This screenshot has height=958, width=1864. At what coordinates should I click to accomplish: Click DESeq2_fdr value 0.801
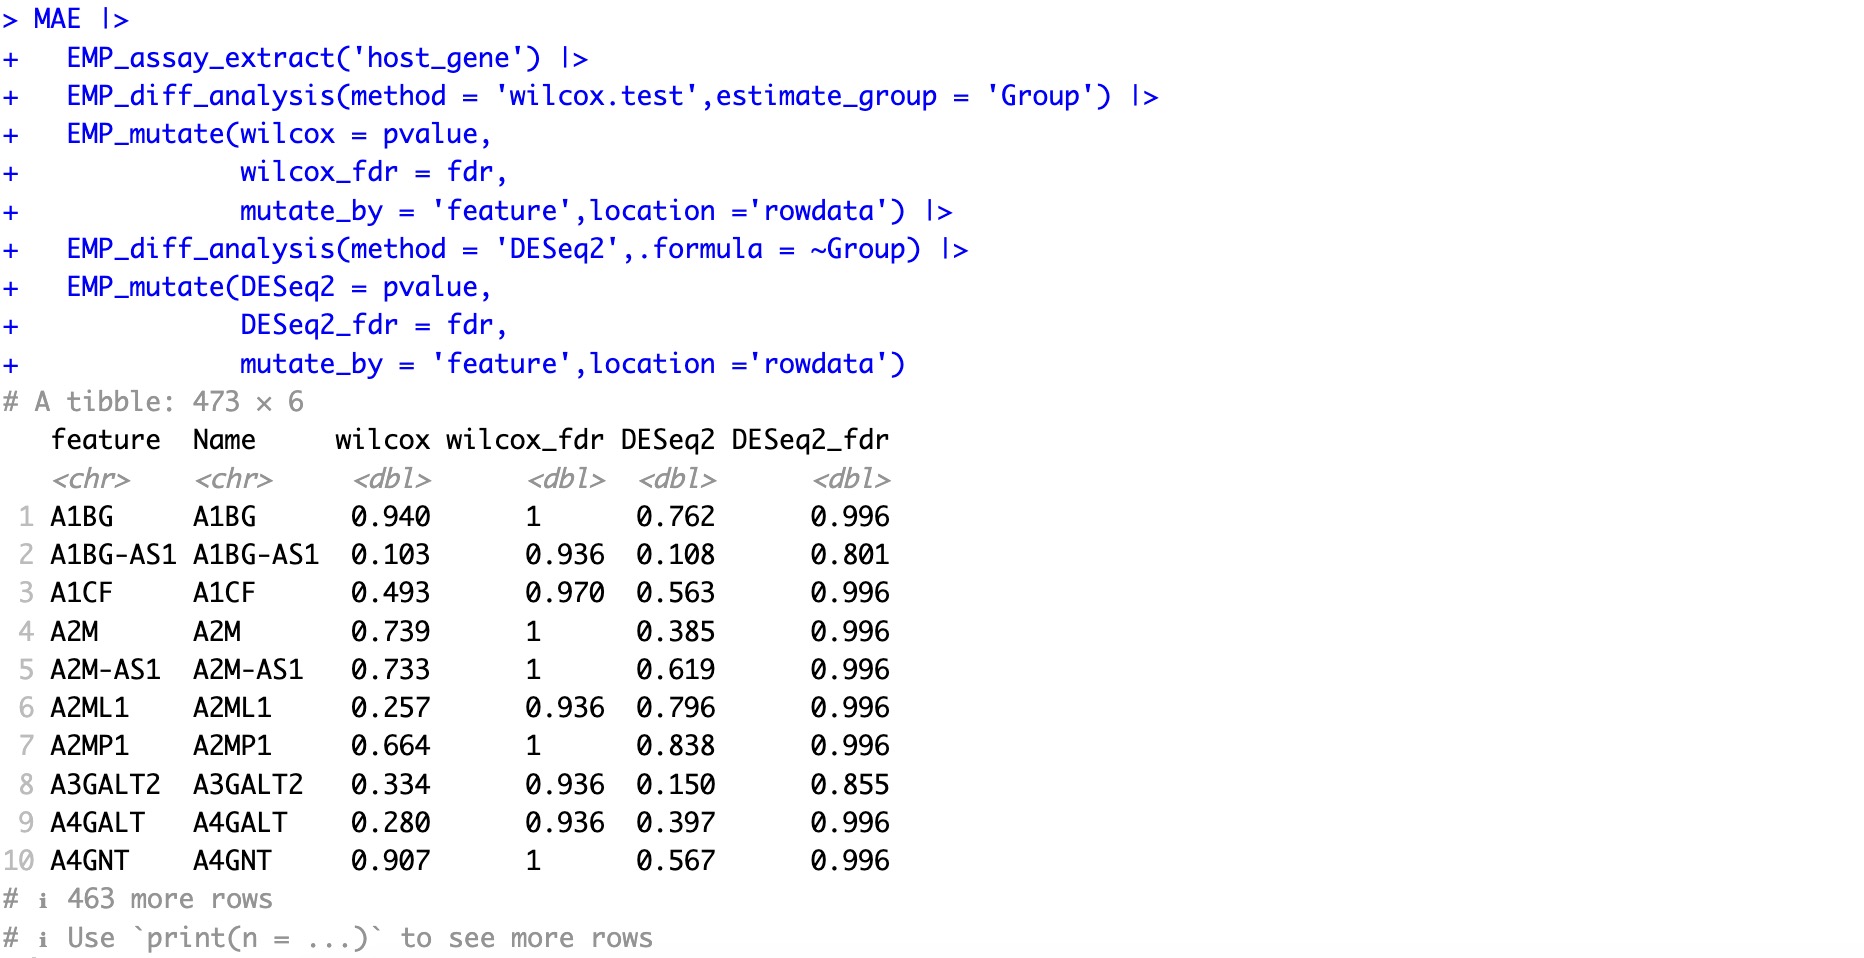pos(849,555)
